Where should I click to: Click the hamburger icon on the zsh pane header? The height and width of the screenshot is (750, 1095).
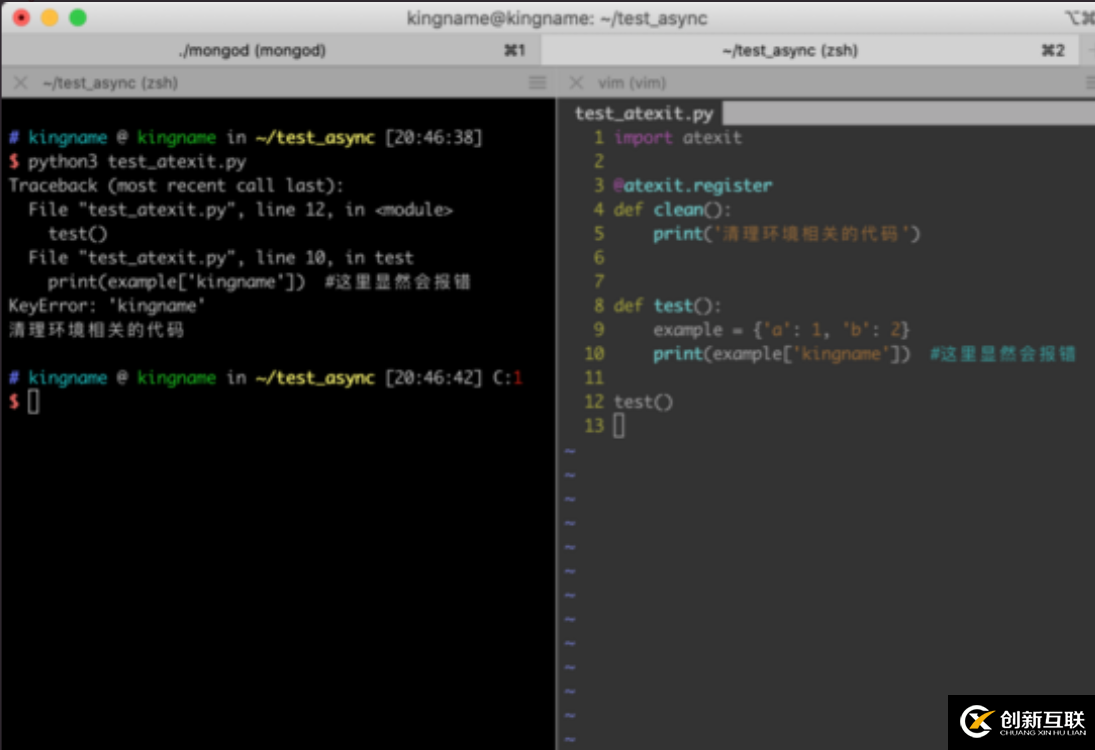coord(537,82)
